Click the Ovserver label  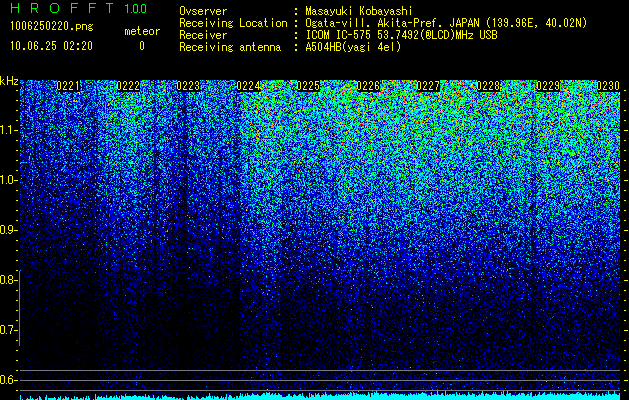coord(203,11)
